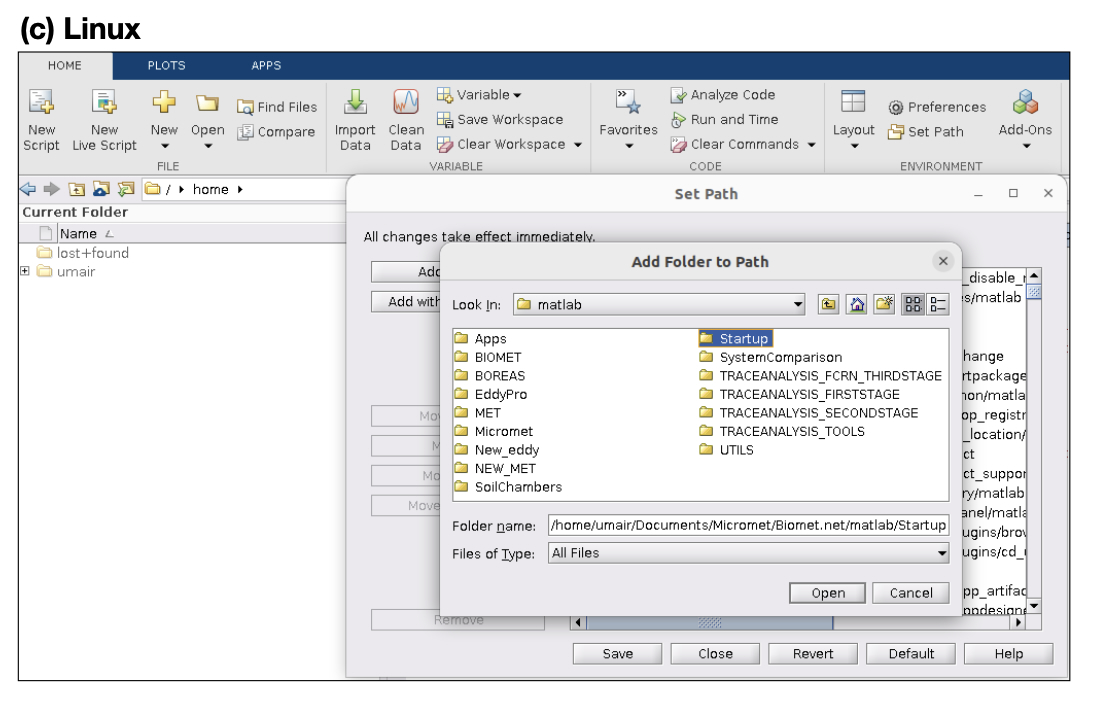Click the up one level folder icon in address bar
Viewport: 1097px width, 706px height.
tap(76, 189)
